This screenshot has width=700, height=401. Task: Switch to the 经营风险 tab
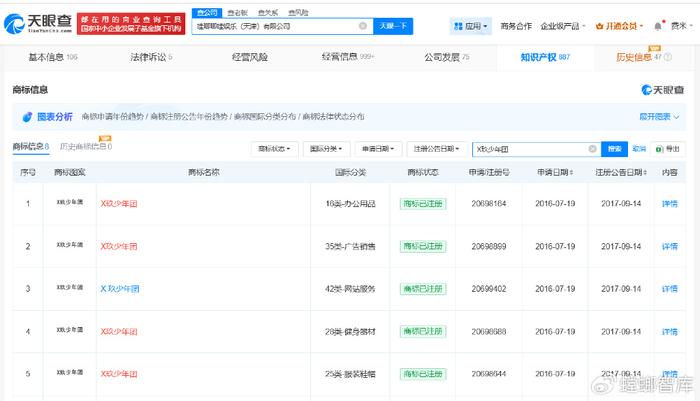(250, 57)
